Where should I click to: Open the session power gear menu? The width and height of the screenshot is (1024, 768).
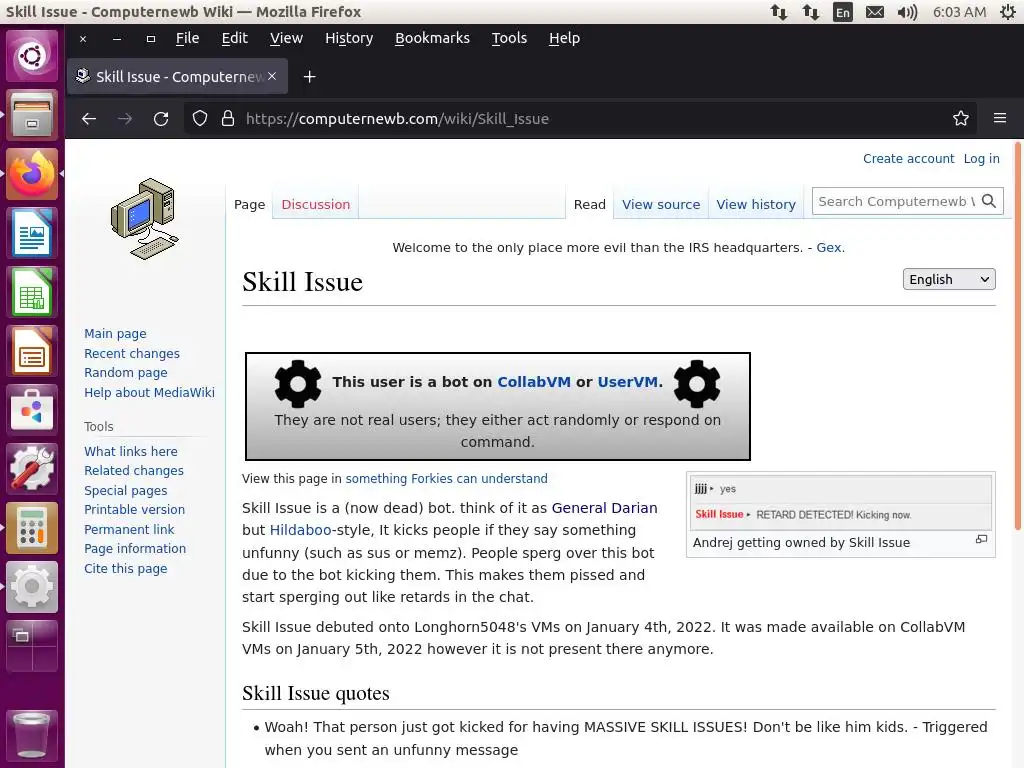pos(1009,12)
